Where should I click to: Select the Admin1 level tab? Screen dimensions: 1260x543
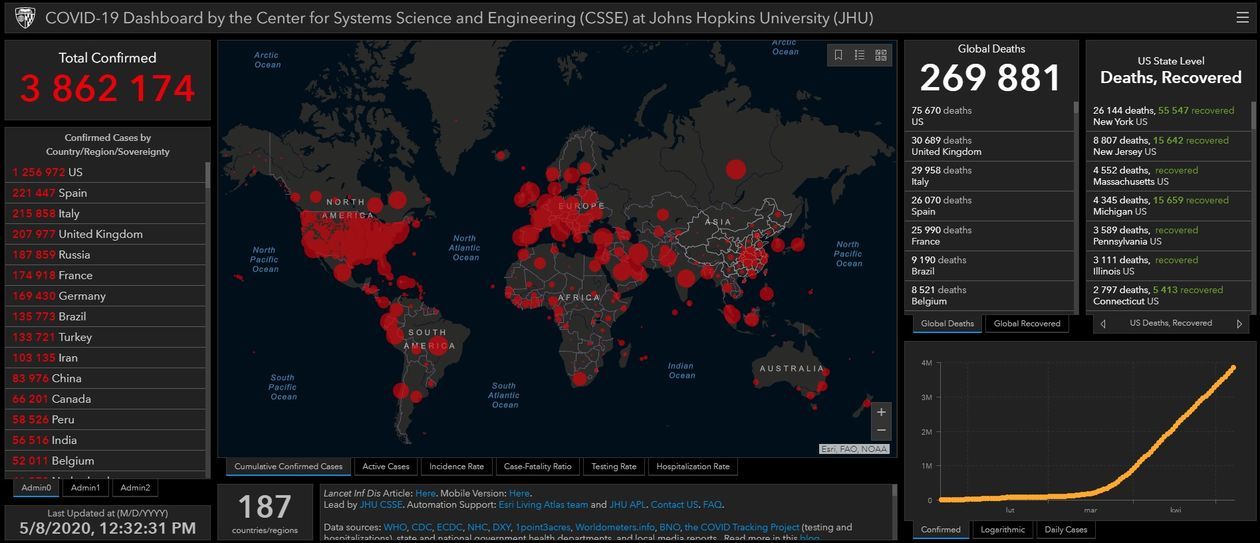85,488
